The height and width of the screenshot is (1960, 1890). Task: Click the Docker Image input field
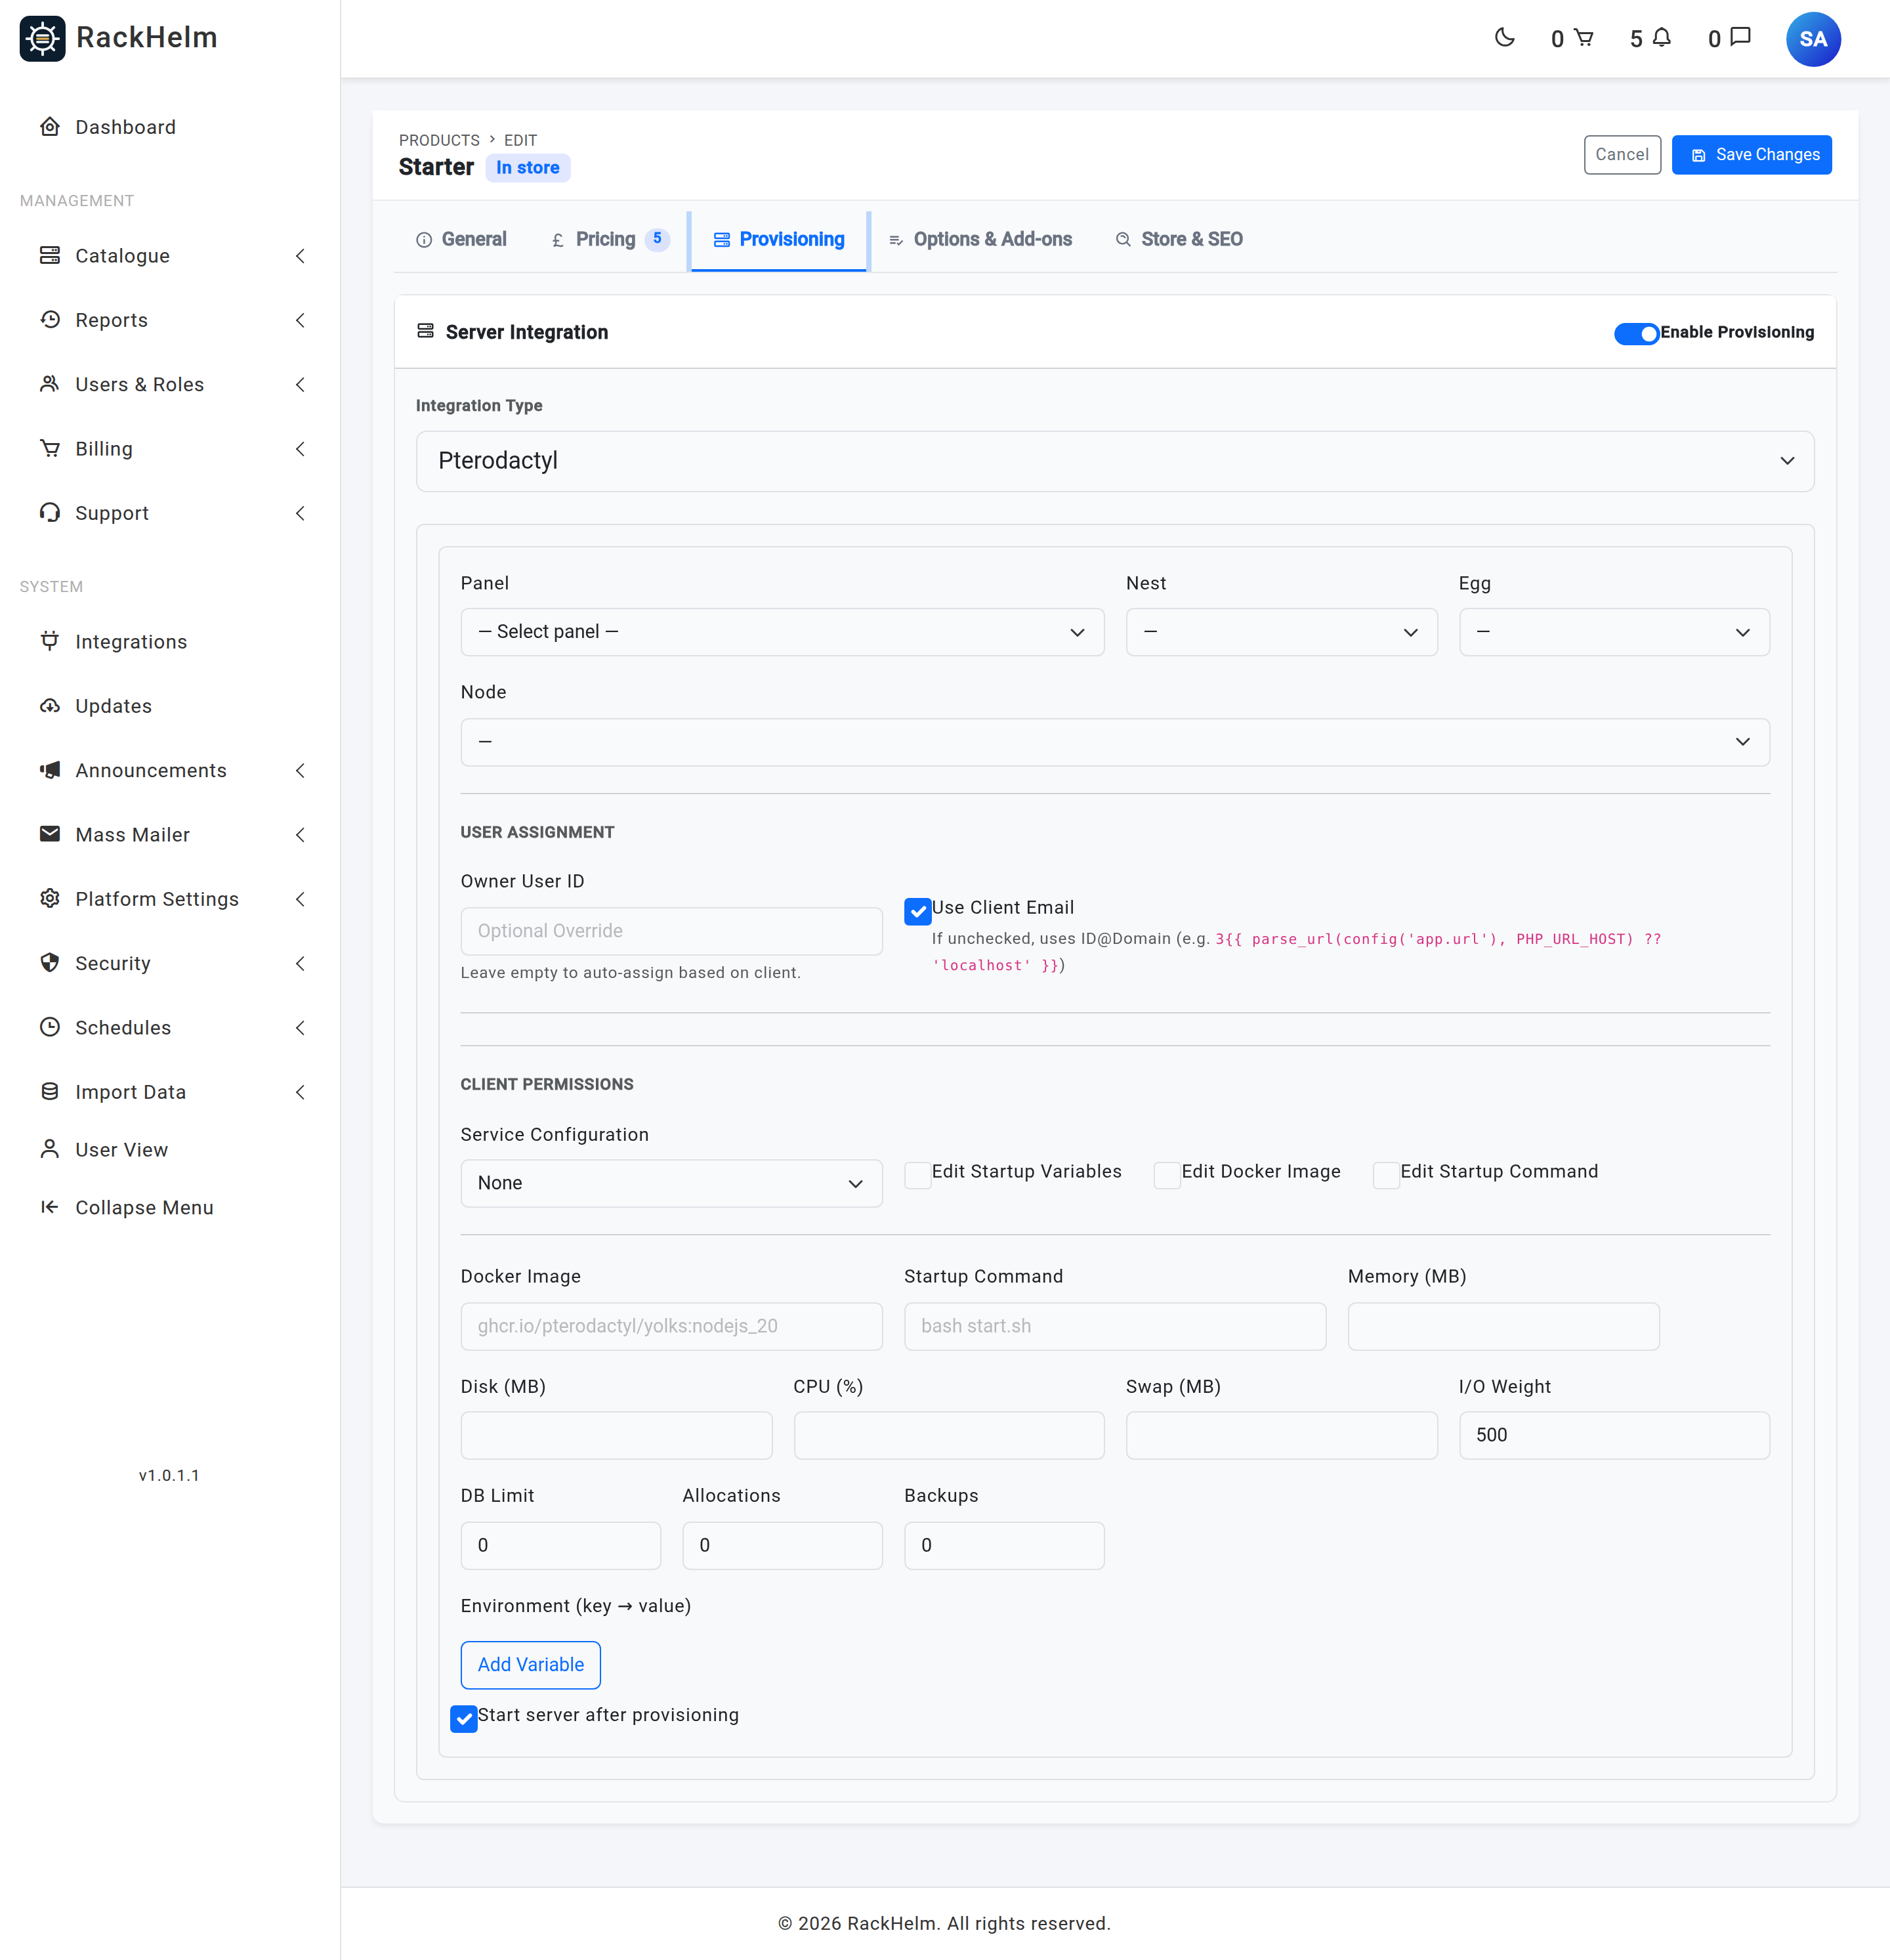coord(671,1326)
